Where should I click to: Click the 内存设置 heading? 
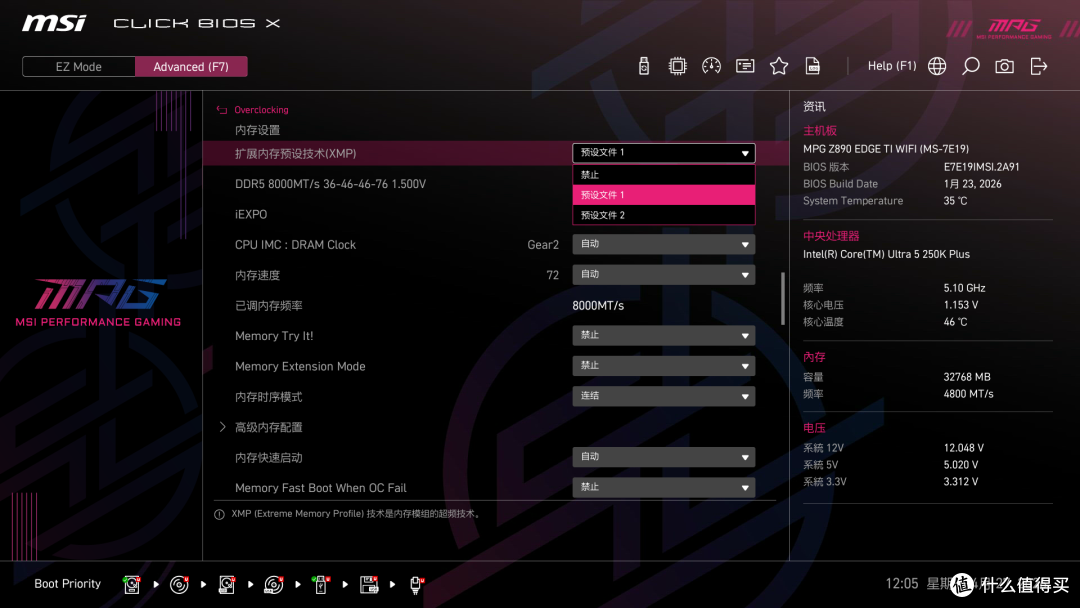(257, 130)
